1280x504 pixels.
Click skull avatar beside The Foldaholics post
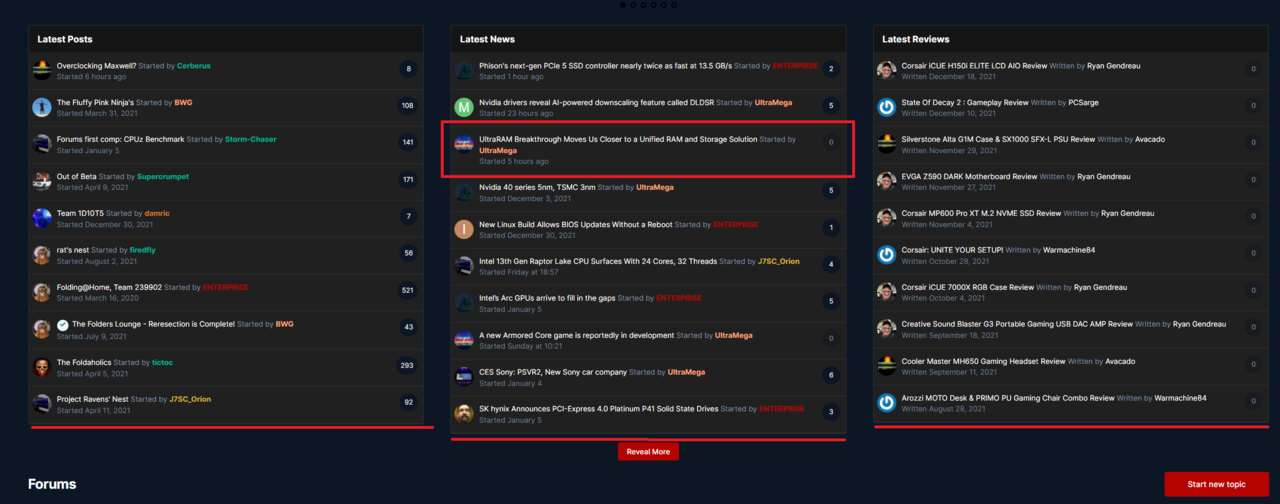(x=42, y=367)
